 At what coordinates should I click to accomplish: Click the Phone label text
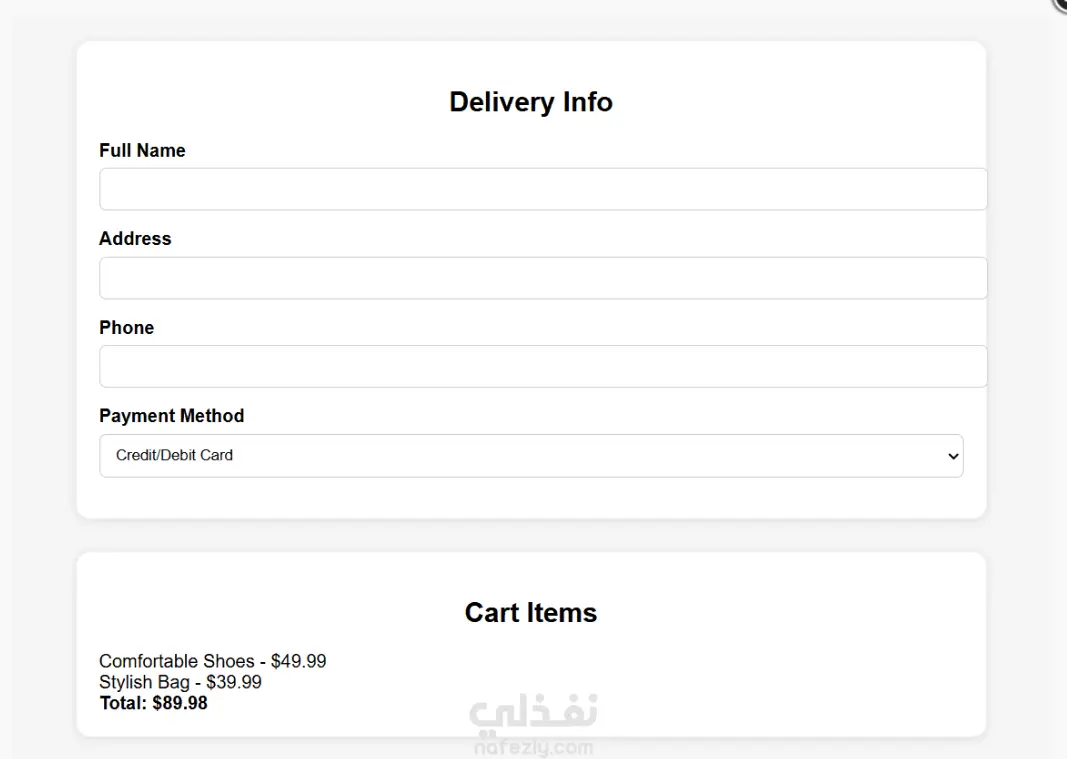(127, 327)
